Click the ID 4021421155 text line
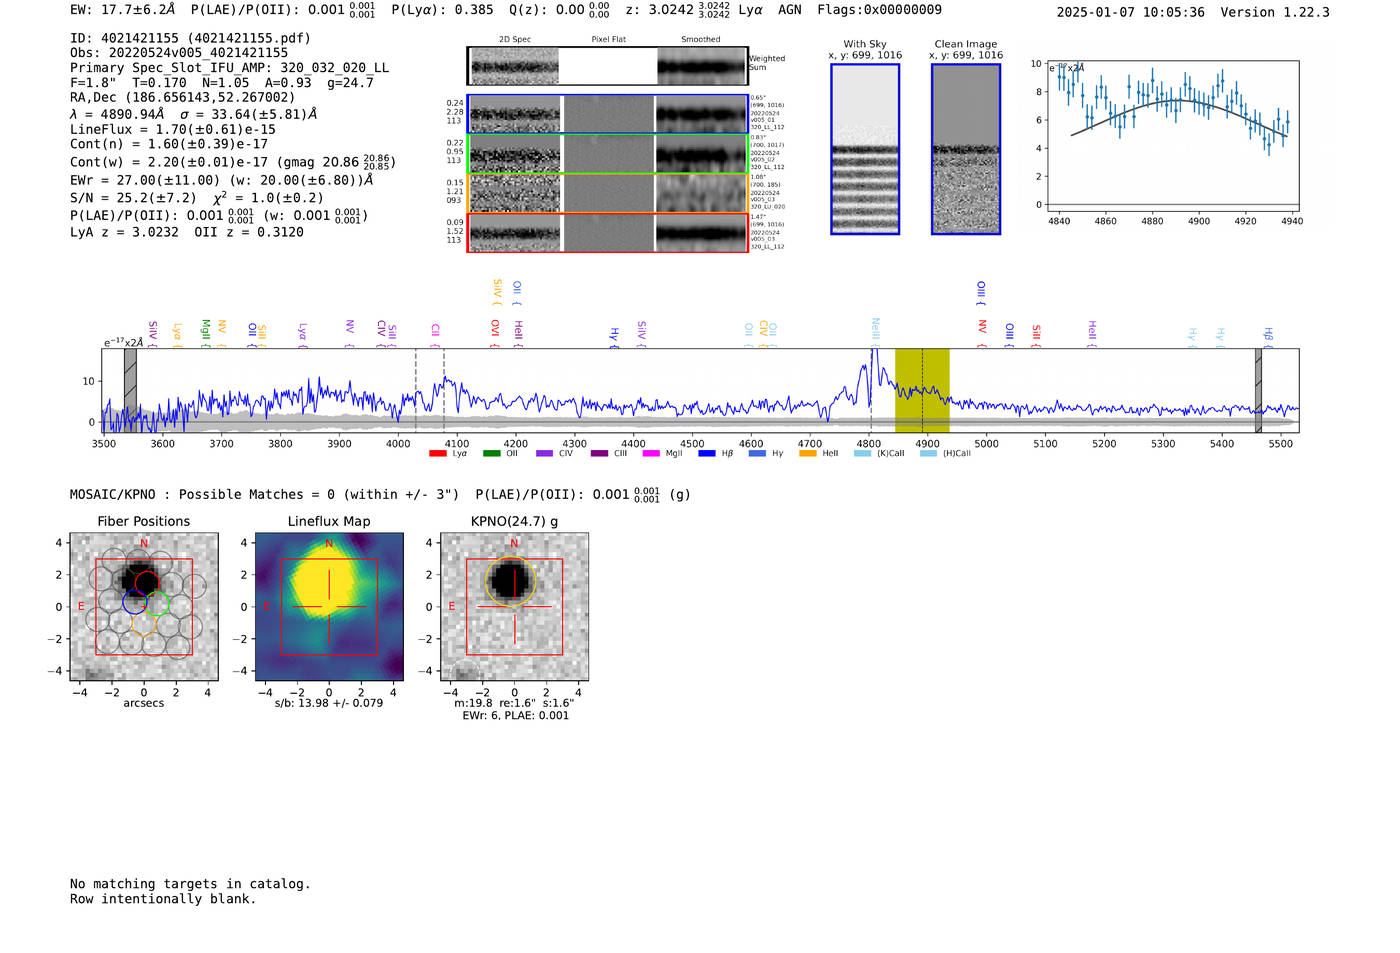The image size is (1400, 953). click(190, 38)
